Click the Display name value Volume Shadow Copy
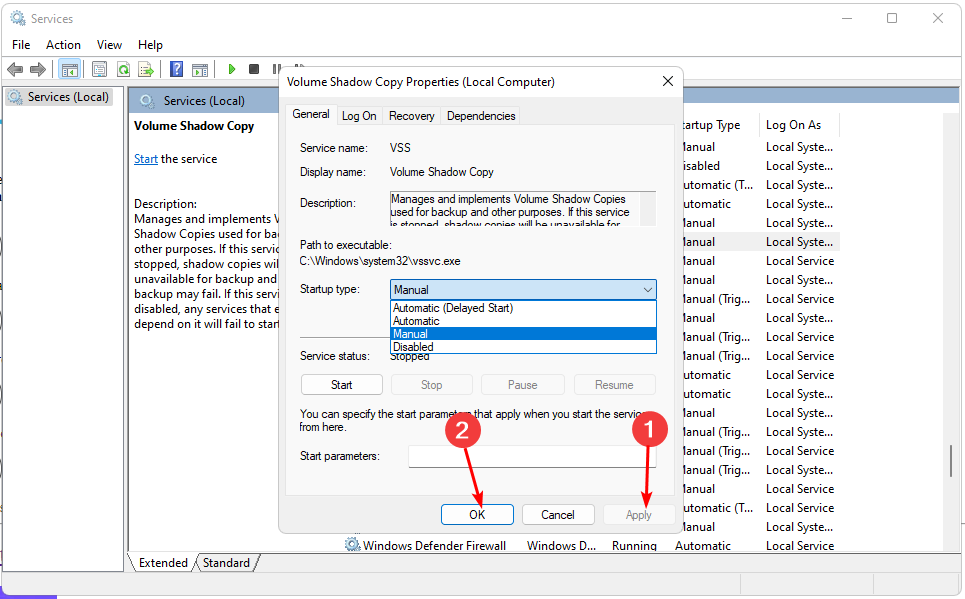This screenshot has height=599, width=965. tap(441, 172)
